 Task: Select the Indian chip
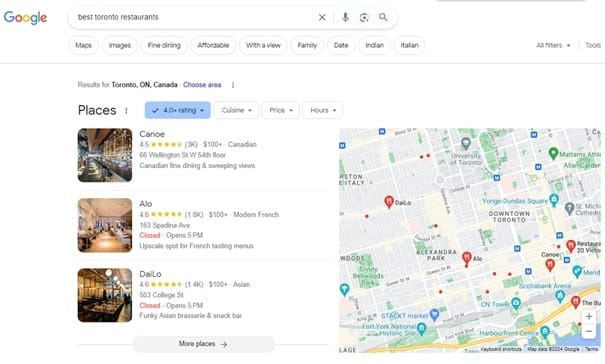click(x=374, y=46)
